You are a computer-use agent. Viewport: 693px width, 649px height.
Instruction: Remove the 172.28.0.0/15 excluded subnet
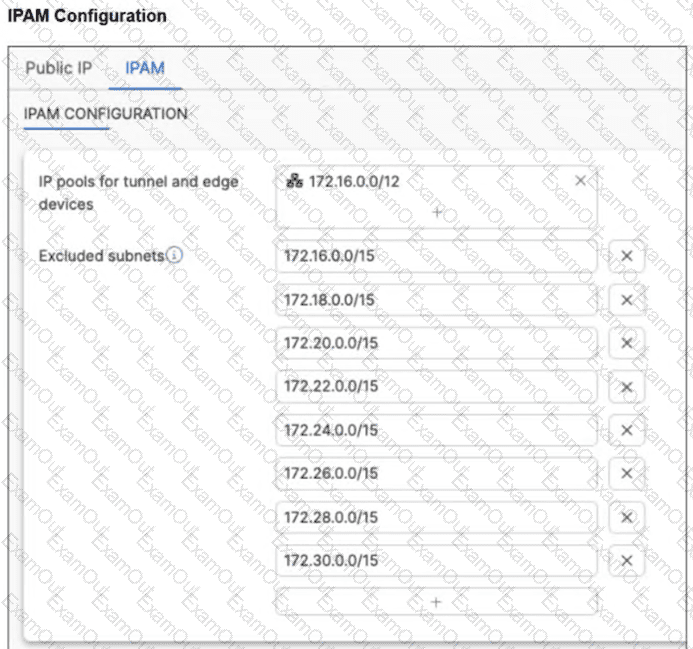point(626,517)
